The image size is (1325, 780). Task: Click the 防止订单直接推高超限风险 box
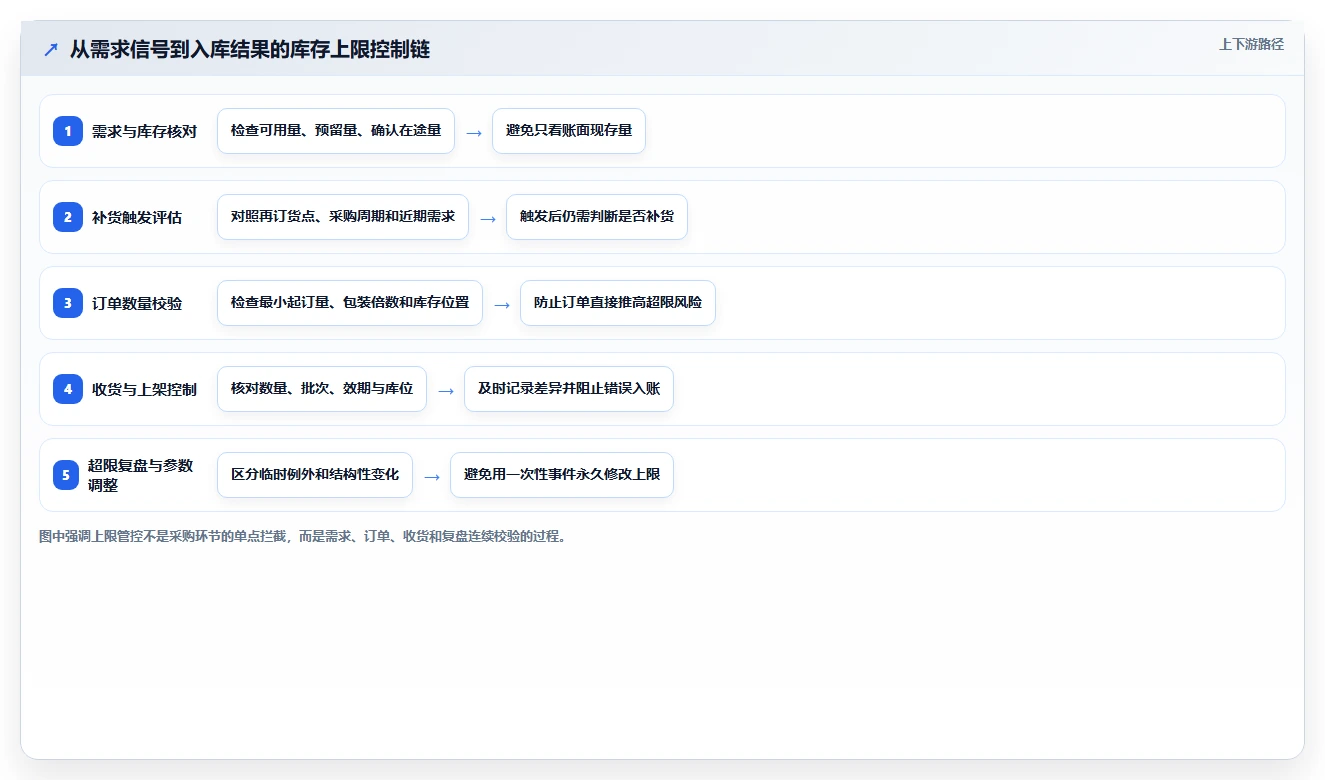click(618, 303)
